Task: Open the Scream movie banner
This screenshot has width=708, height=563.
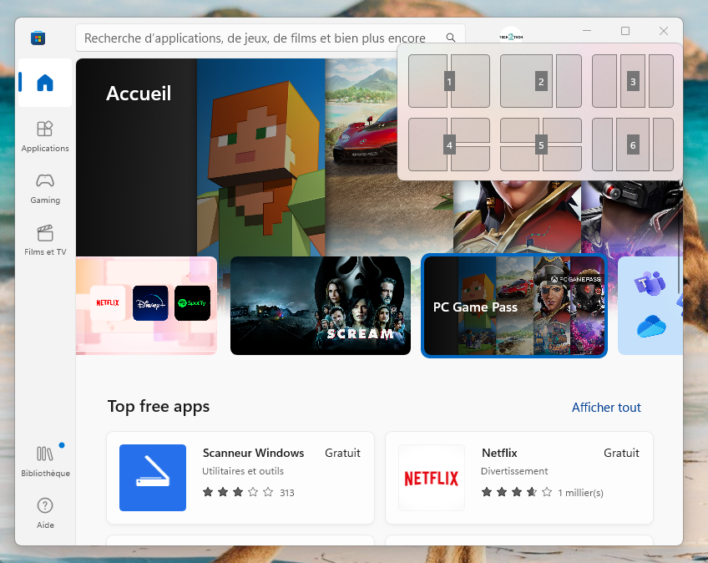Action: point(320,306)
